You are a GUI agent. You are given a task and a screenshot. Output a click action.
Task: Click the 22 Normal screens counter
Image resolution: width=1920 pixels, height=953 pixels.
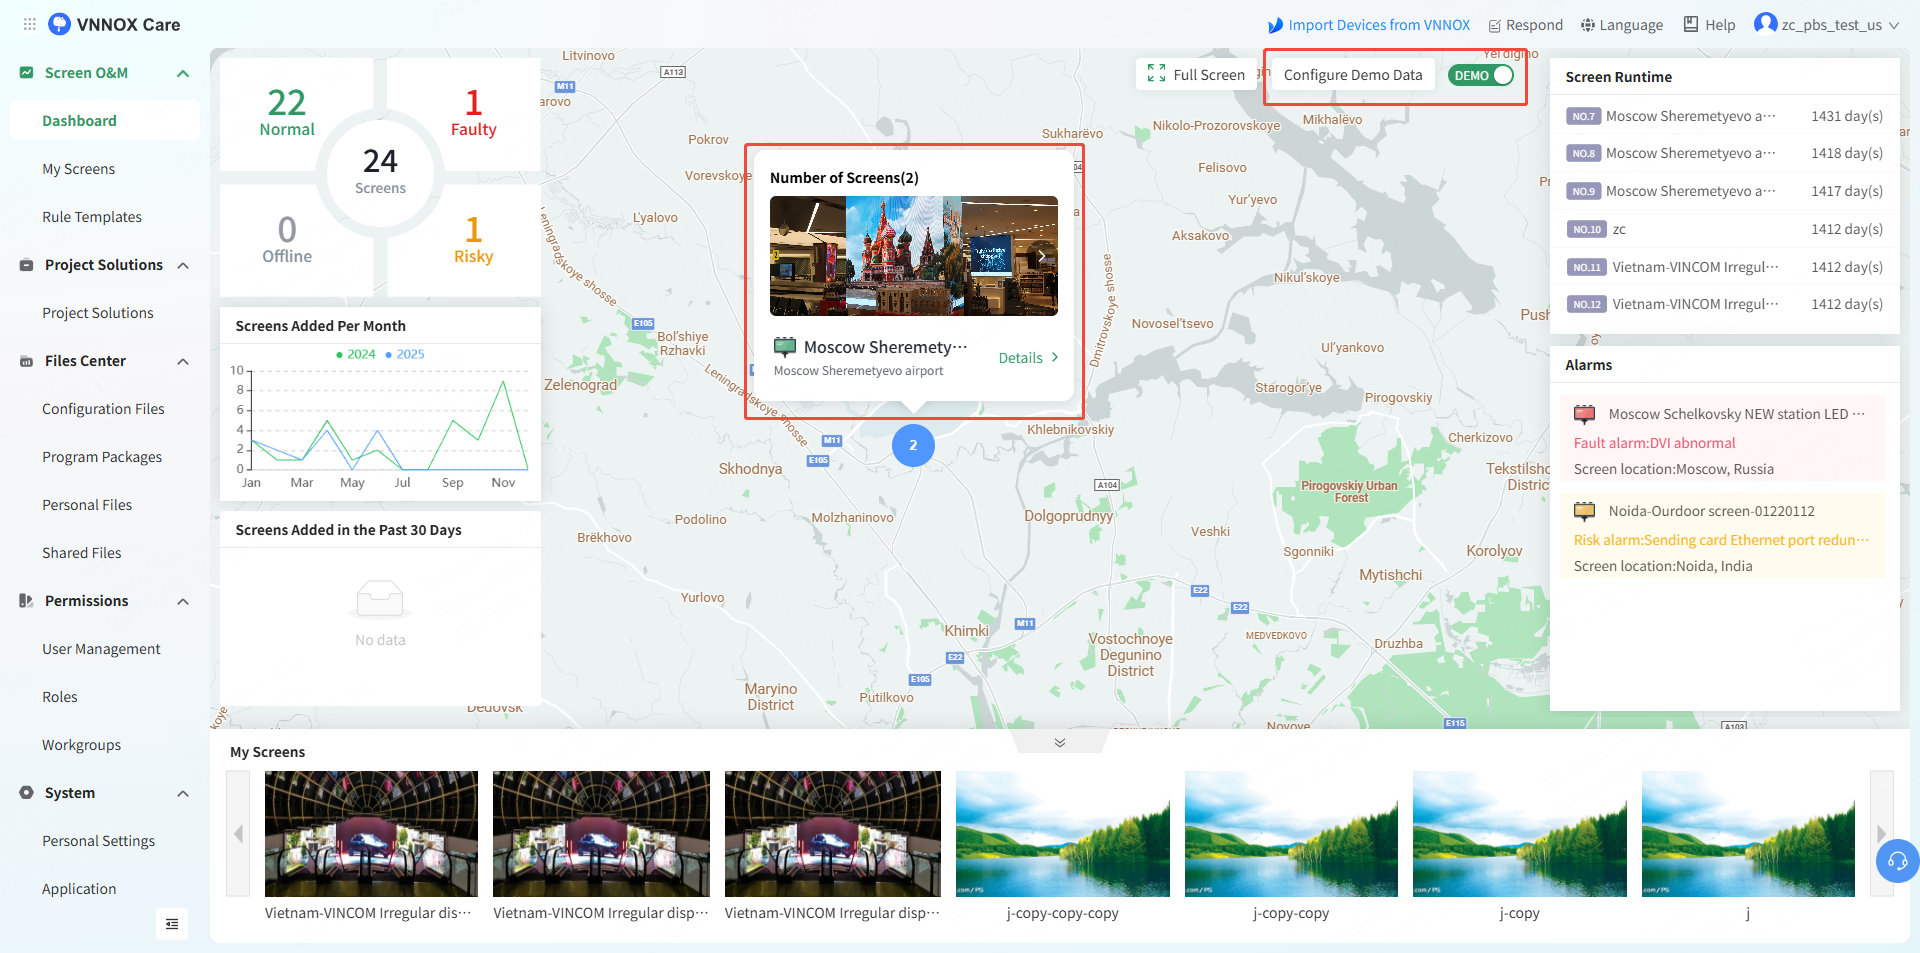click(x=287, y=112)
